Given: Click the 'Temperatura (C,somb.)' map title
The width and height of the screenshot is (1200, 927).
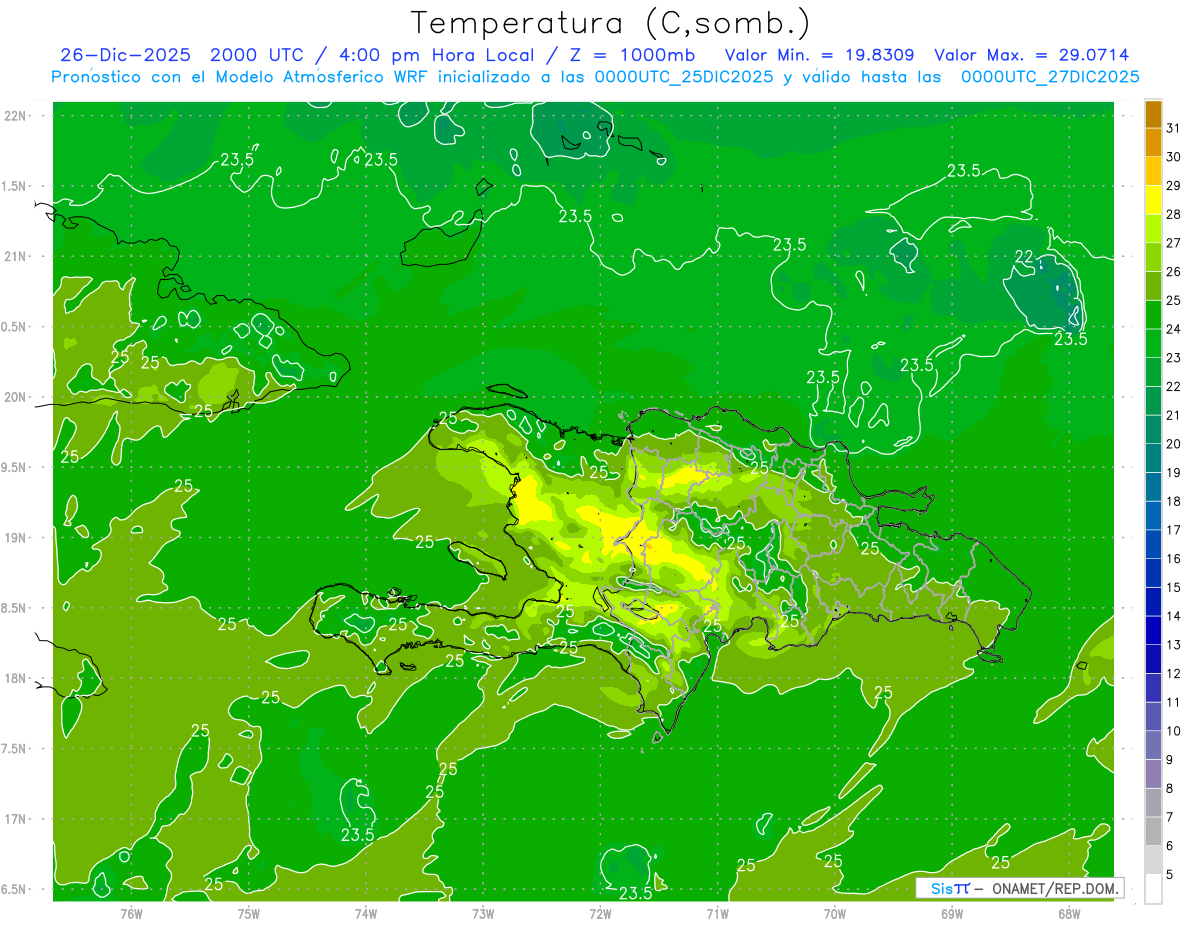Looking at the screenshot, I should tap(611, 23).
